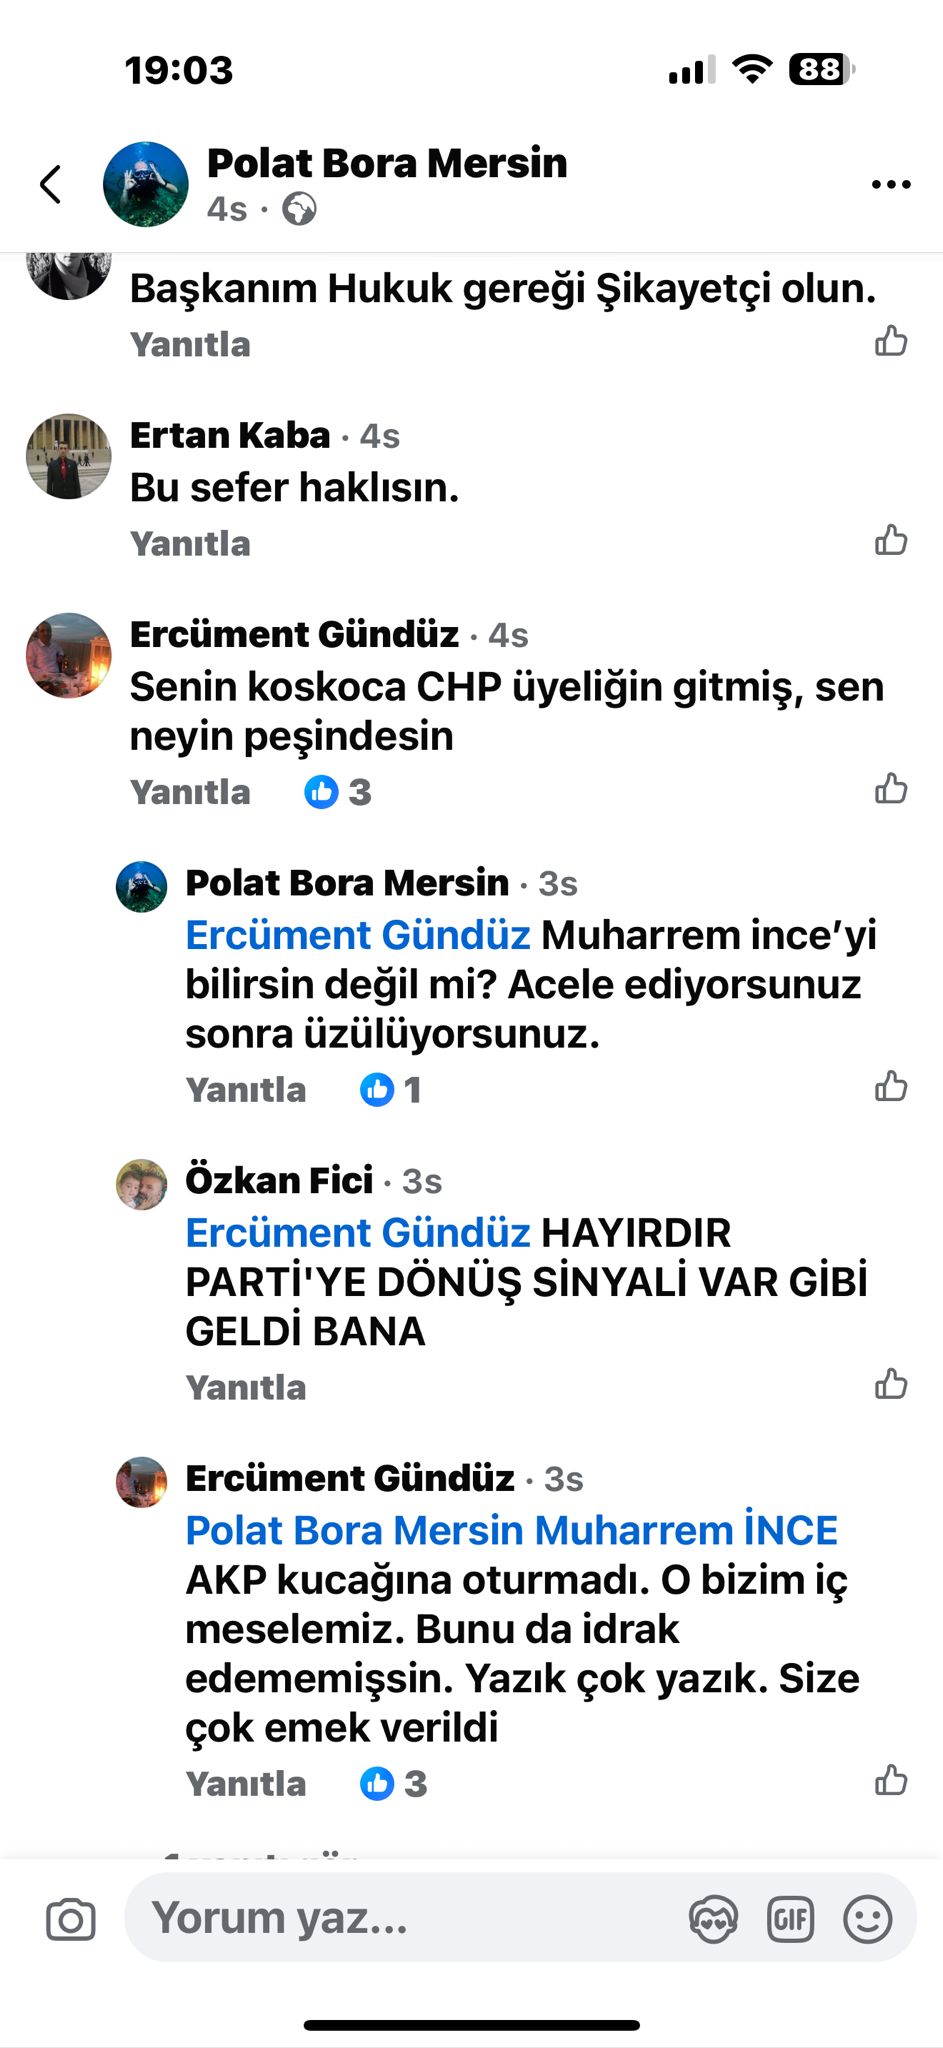Like Ertan Kaba's comment
This screenshot has height=2048, width=943.
(891, 541)
